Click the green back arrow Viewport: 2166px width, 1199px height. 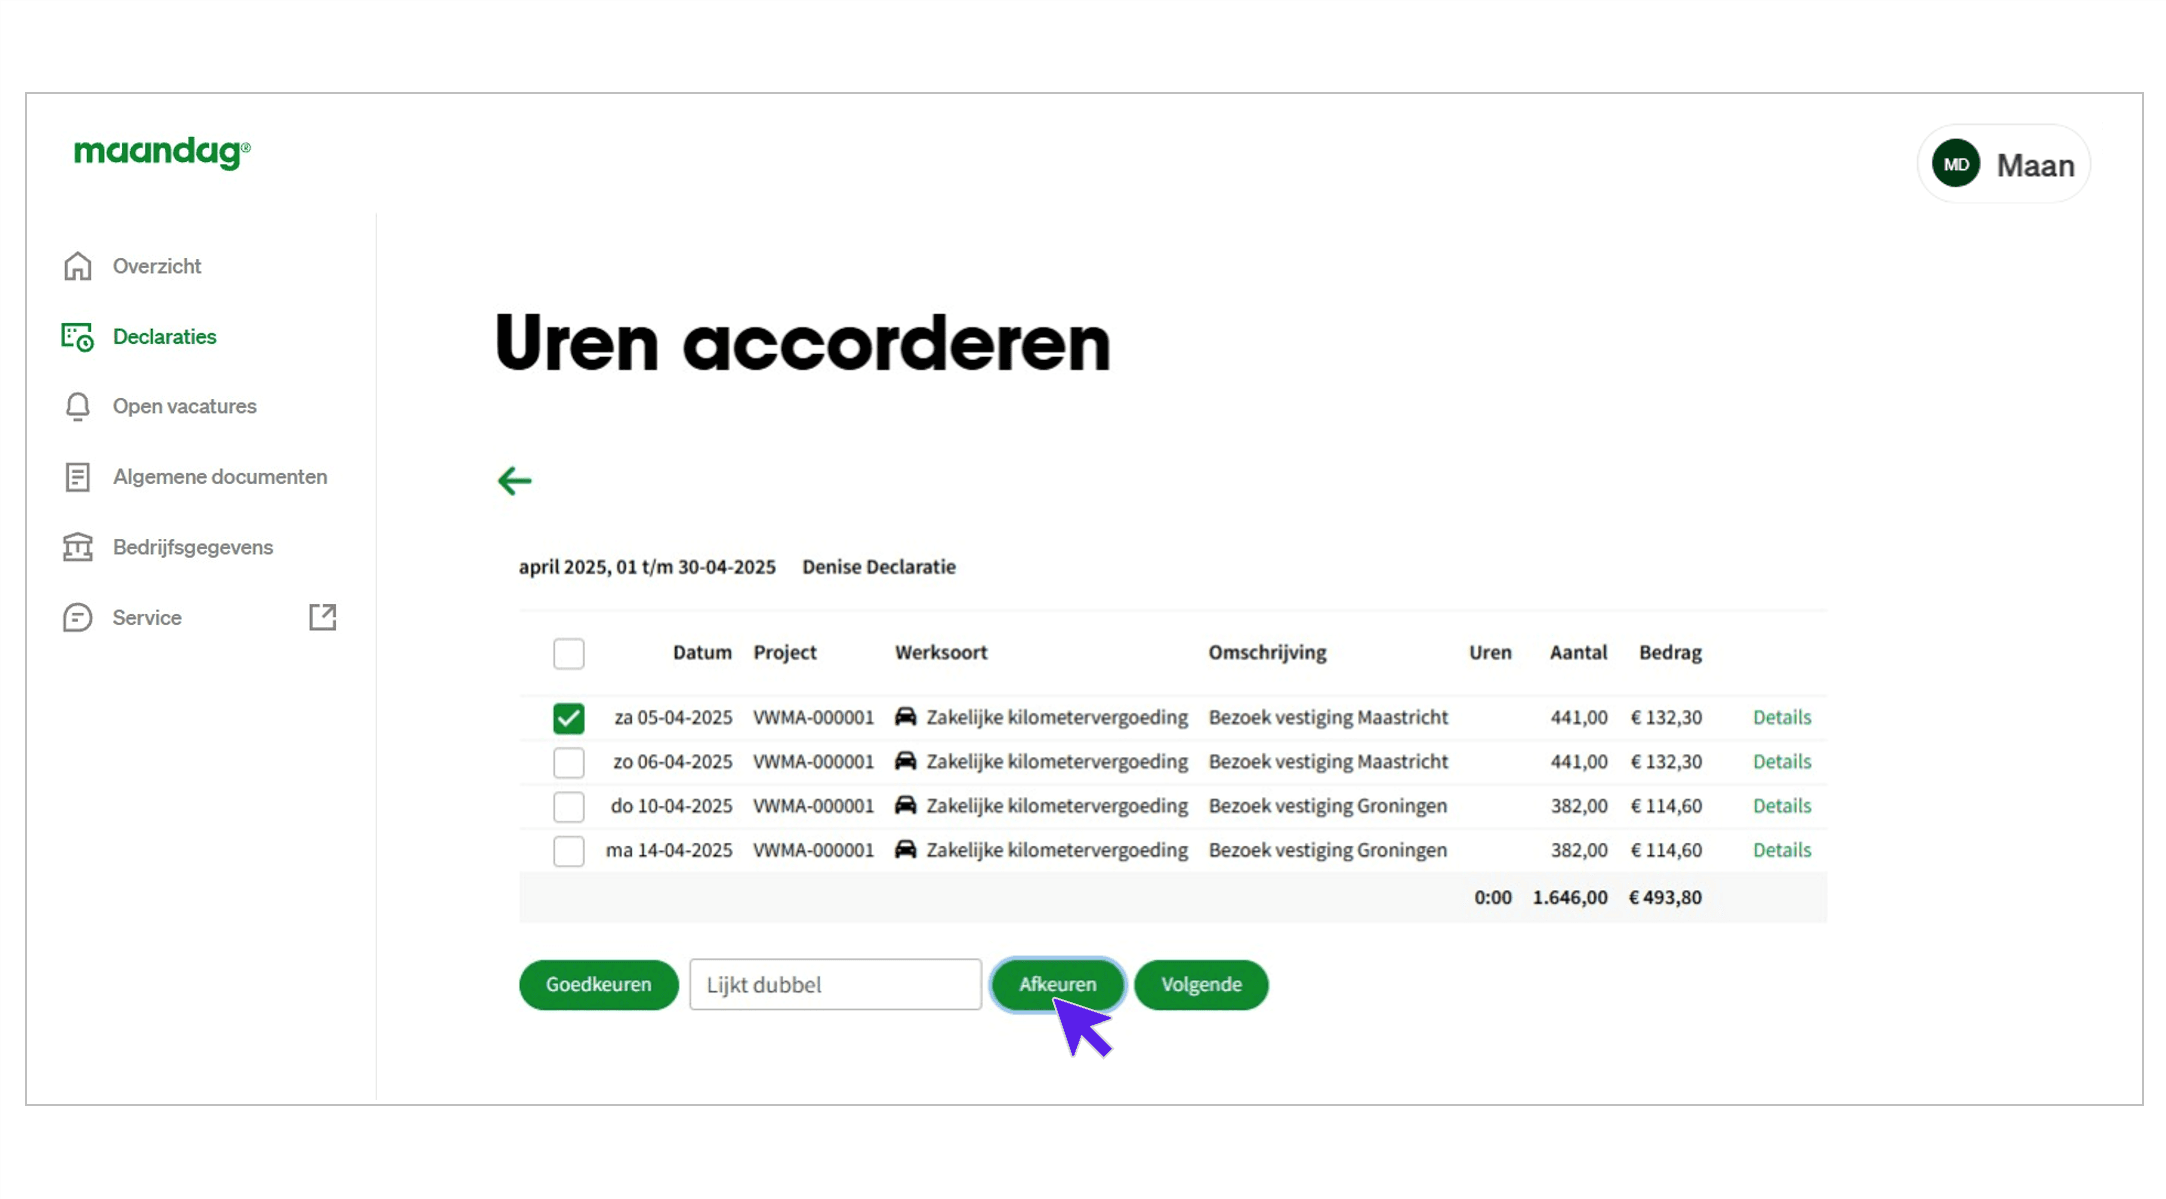click(x=514, y=481)
